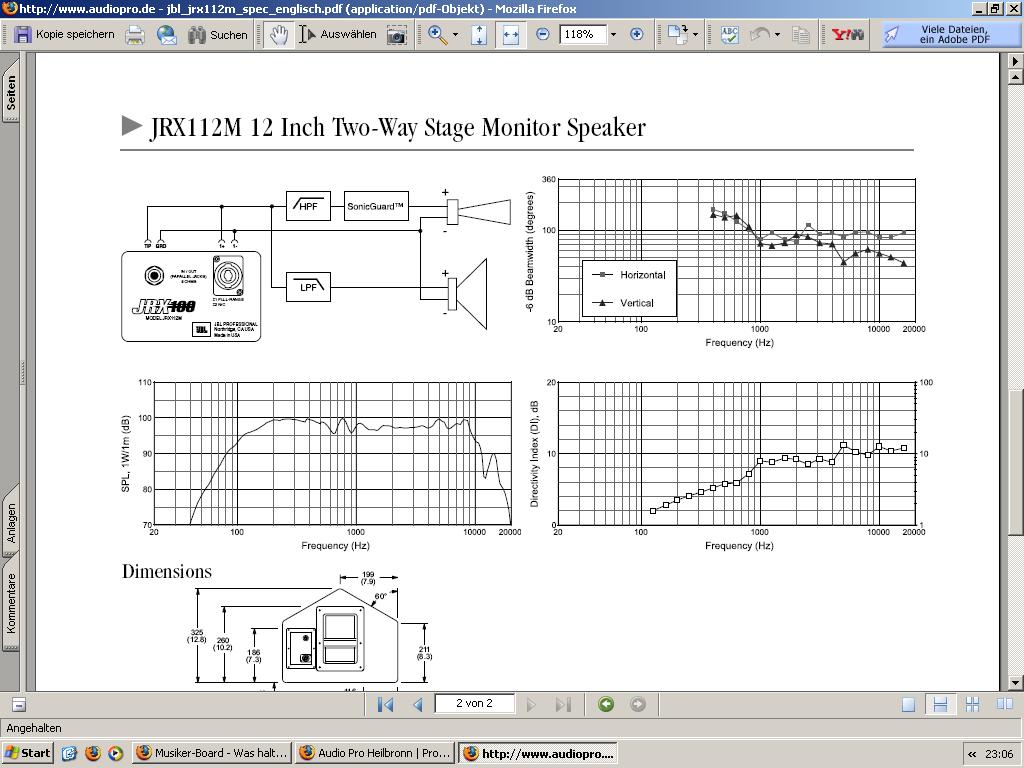Go to previous page
Viewport: 1024px width, 768px height.
418,705
